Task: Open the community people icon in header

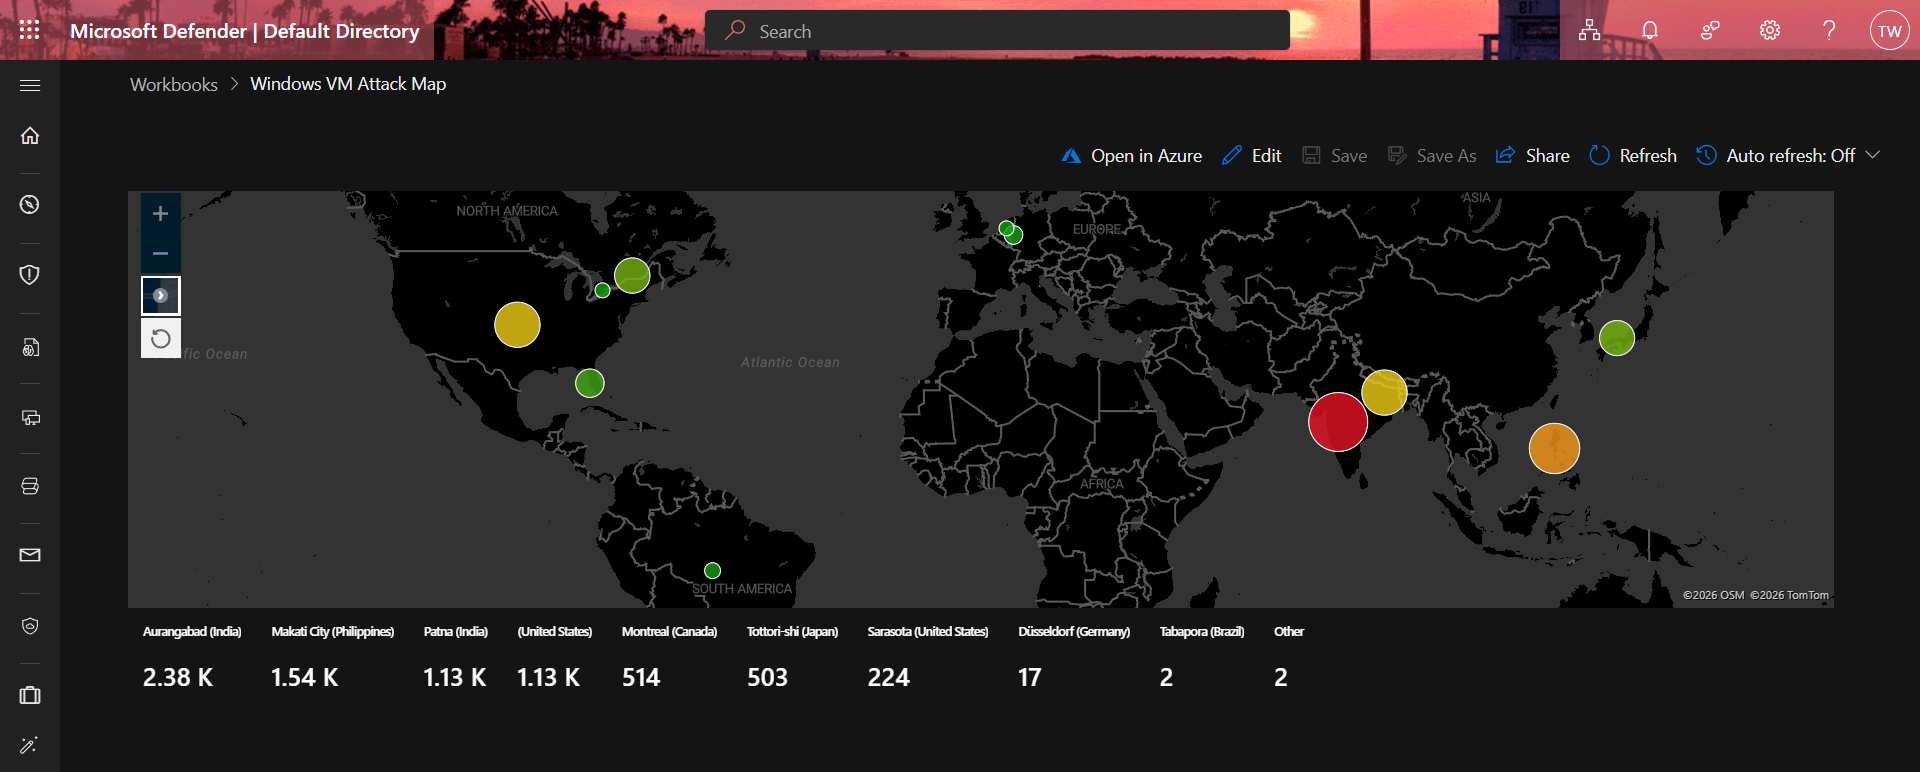Action: [1710, 31]
